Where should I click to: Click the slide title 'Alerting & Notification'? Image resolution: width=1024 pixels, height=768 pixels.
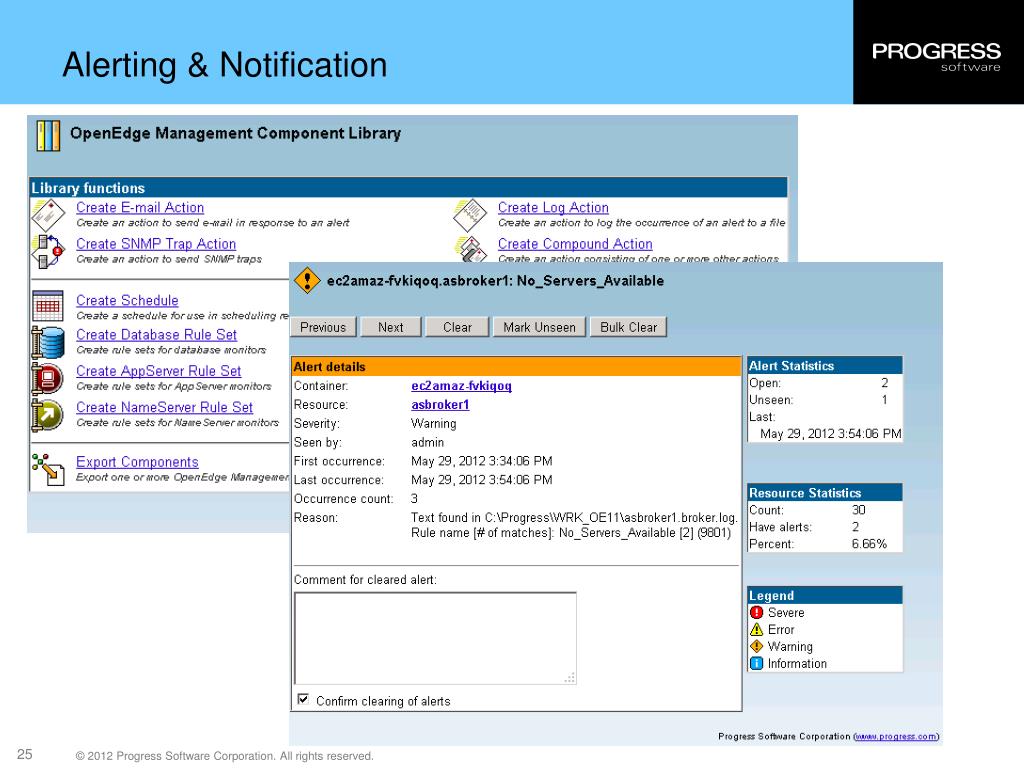coord(225,65)
